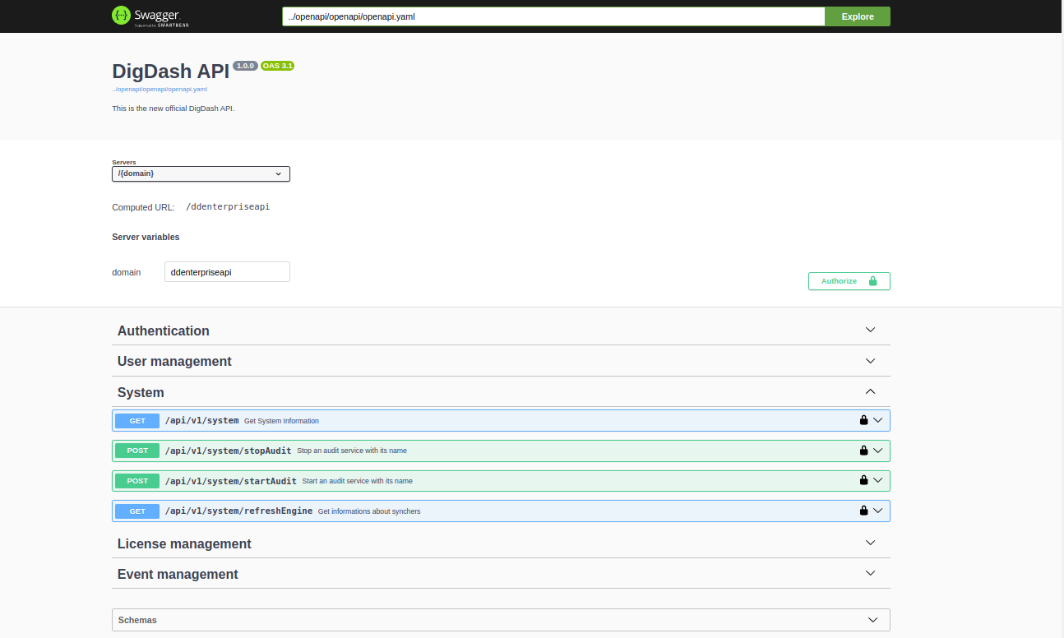Viewport: 1064px width, 638px height.
Task: Click the Swagger logo icon
Action: 121,16
